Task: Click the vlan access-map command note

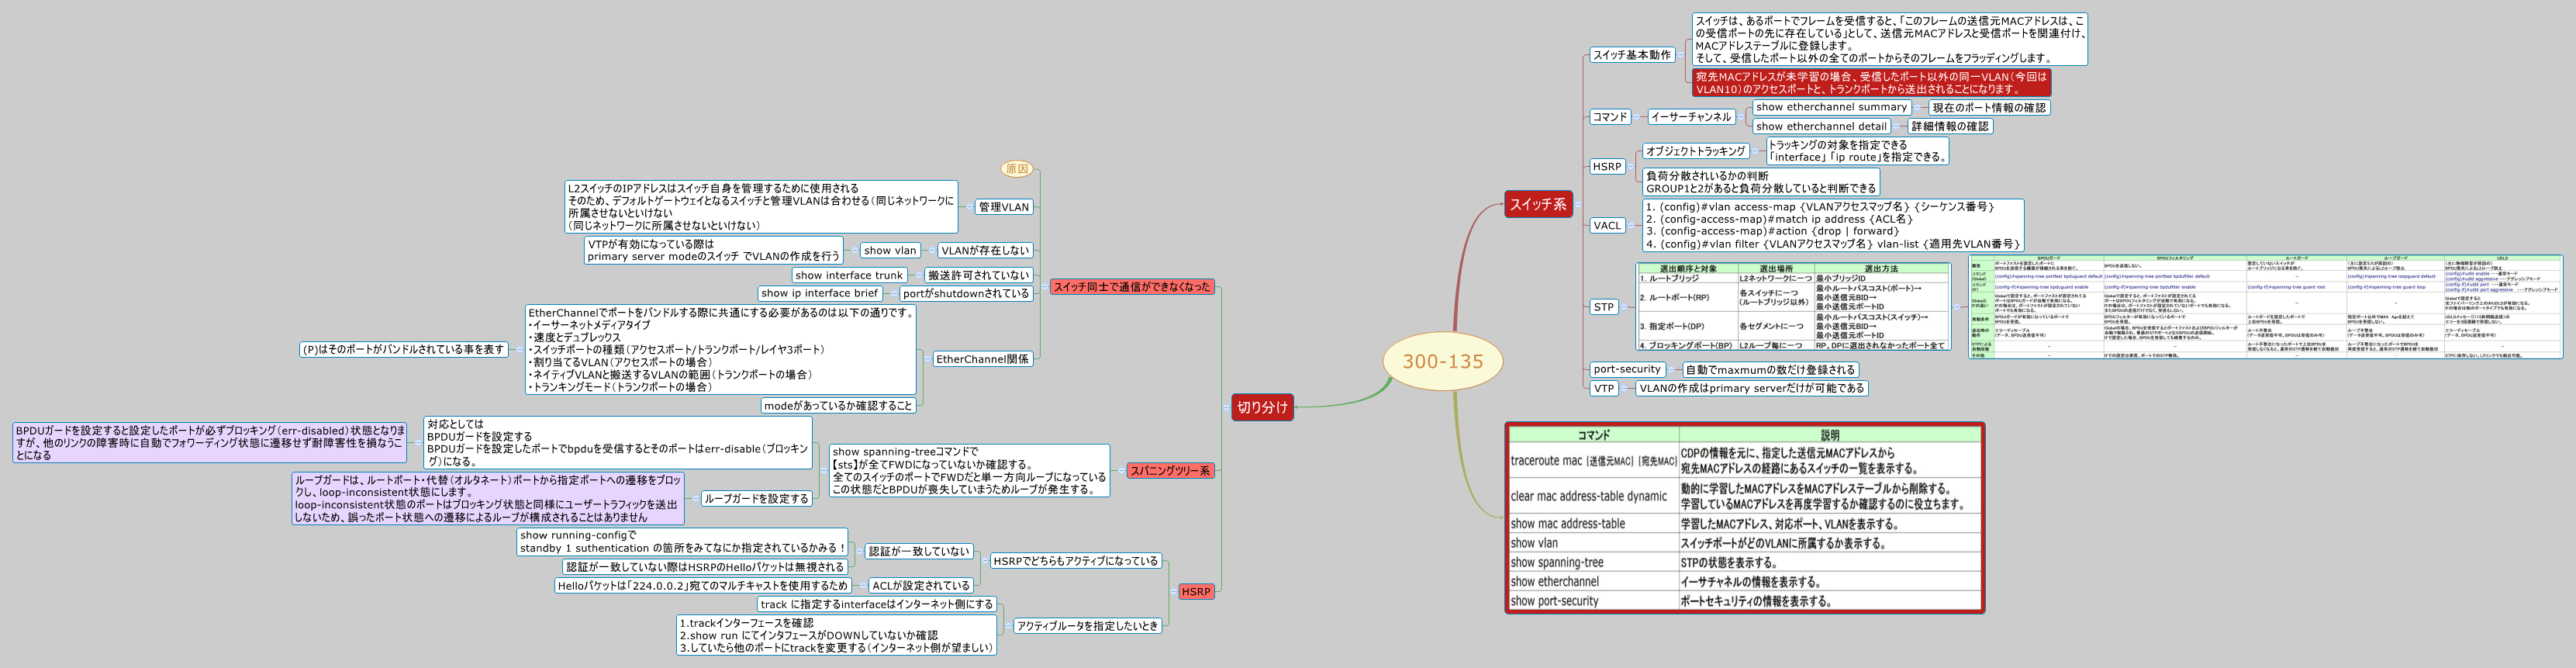Action: coord(1833,225)
